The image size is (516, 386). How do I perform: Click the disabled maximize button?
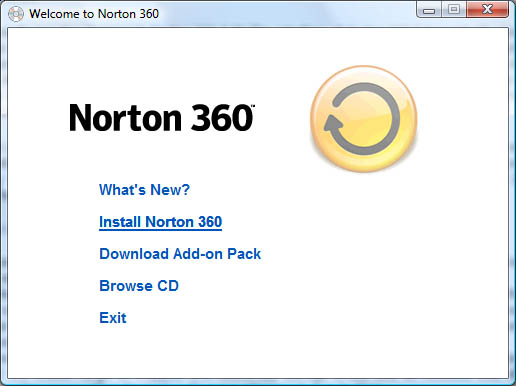454,10
